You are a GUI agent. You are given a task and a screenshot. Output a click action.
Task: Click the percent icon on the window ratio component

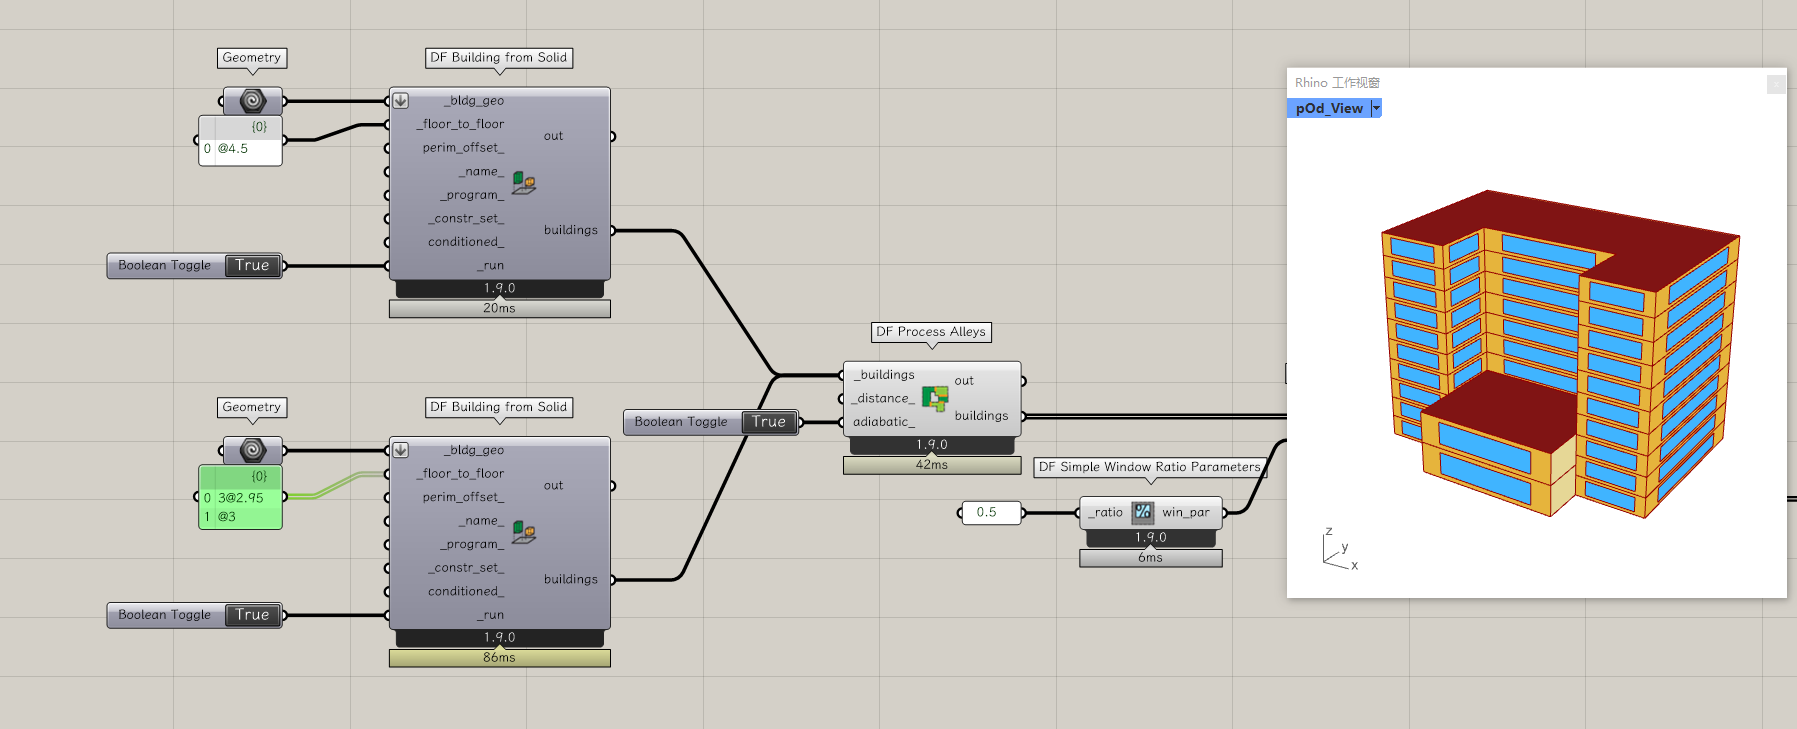tap(1142, 512)
